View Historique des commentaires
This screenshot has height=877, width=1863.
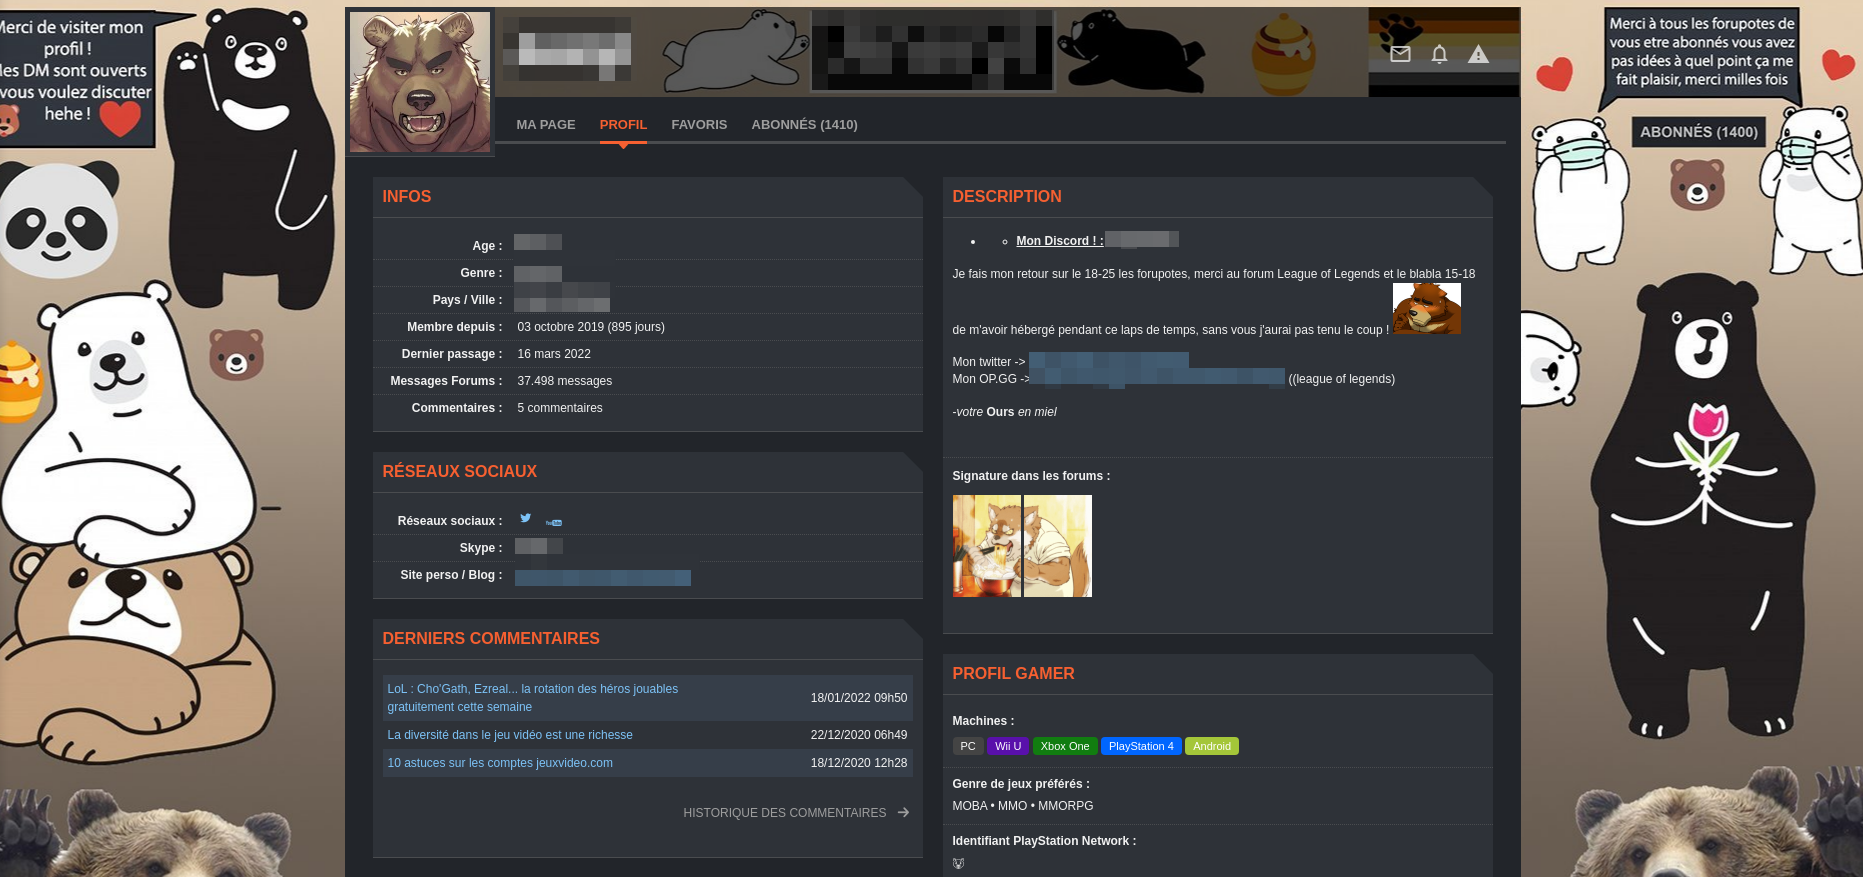(x=784, y=813)
